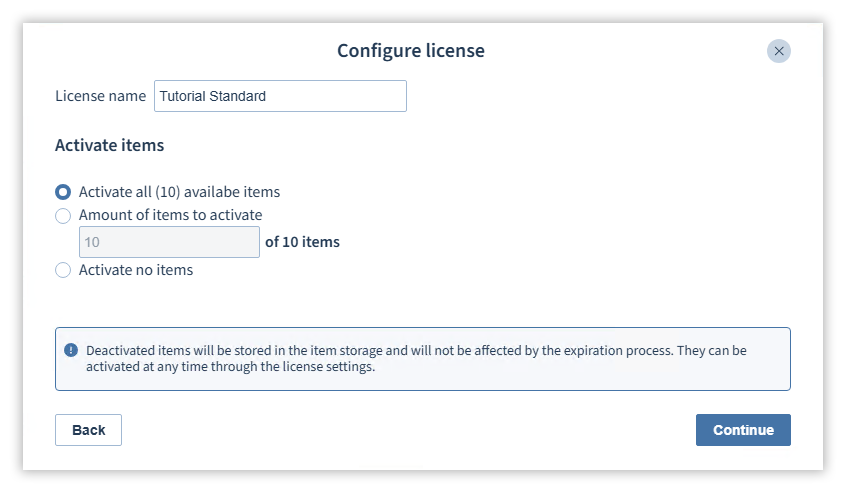Choose Amount of items to activate radio

63,216
